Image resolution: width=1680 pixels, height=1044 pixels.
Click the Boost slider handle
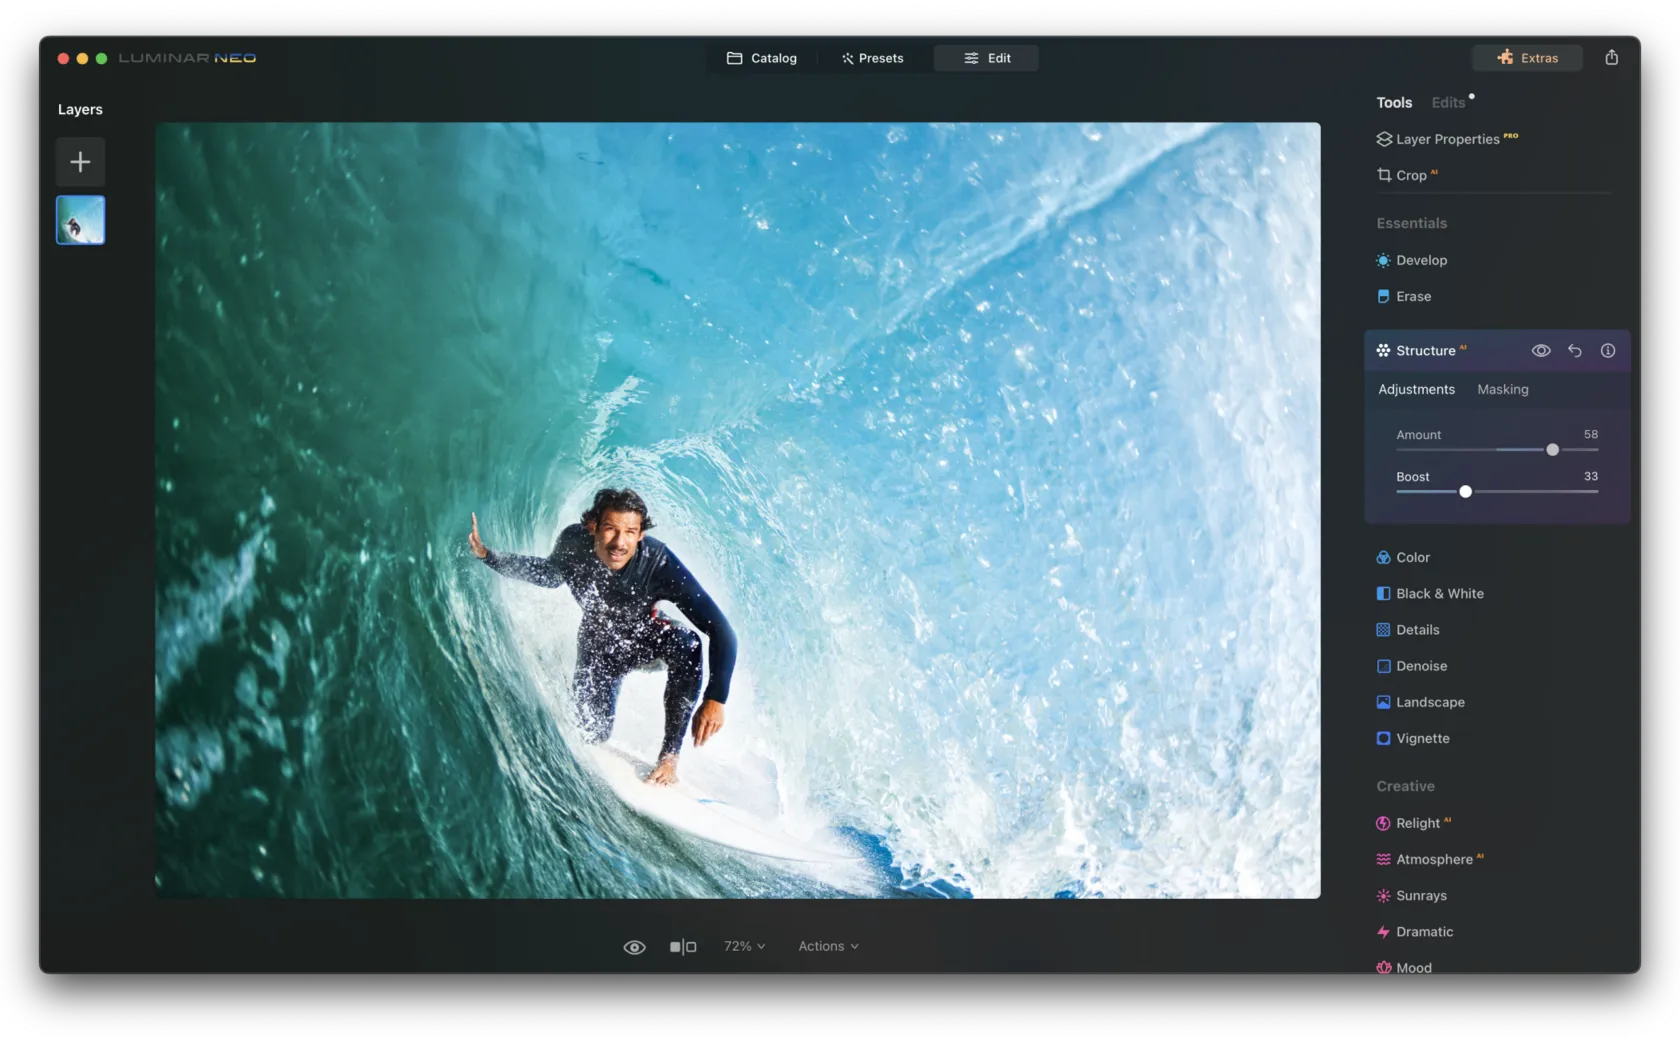coord(1465,492)
